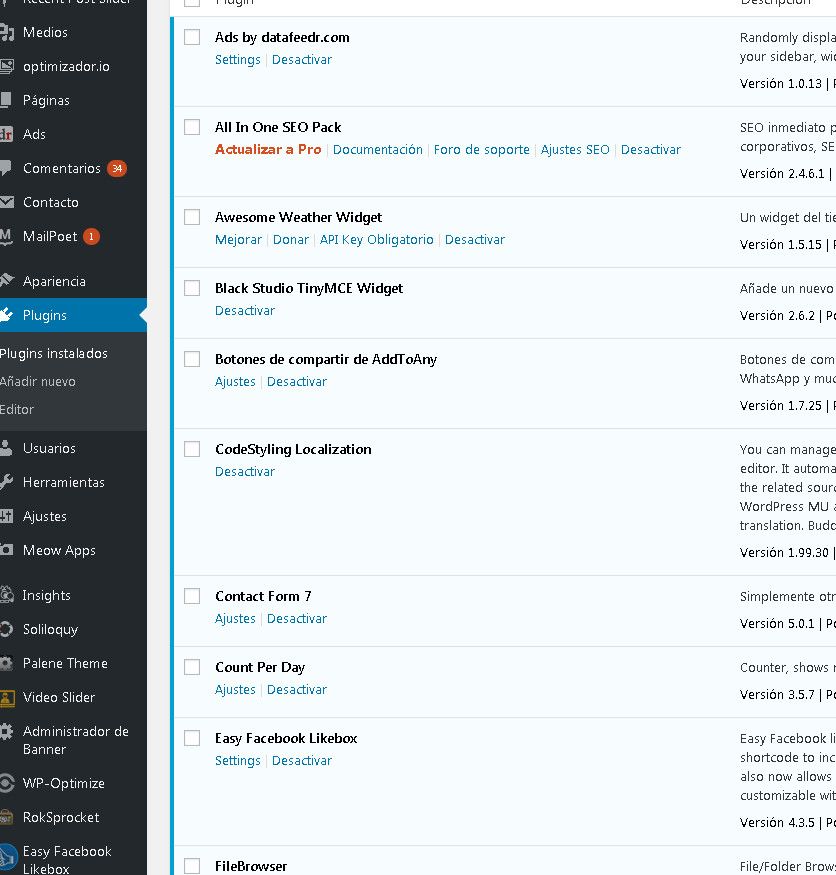
Task: Go to the Usuarios menu label
Action: coord(49,448)
